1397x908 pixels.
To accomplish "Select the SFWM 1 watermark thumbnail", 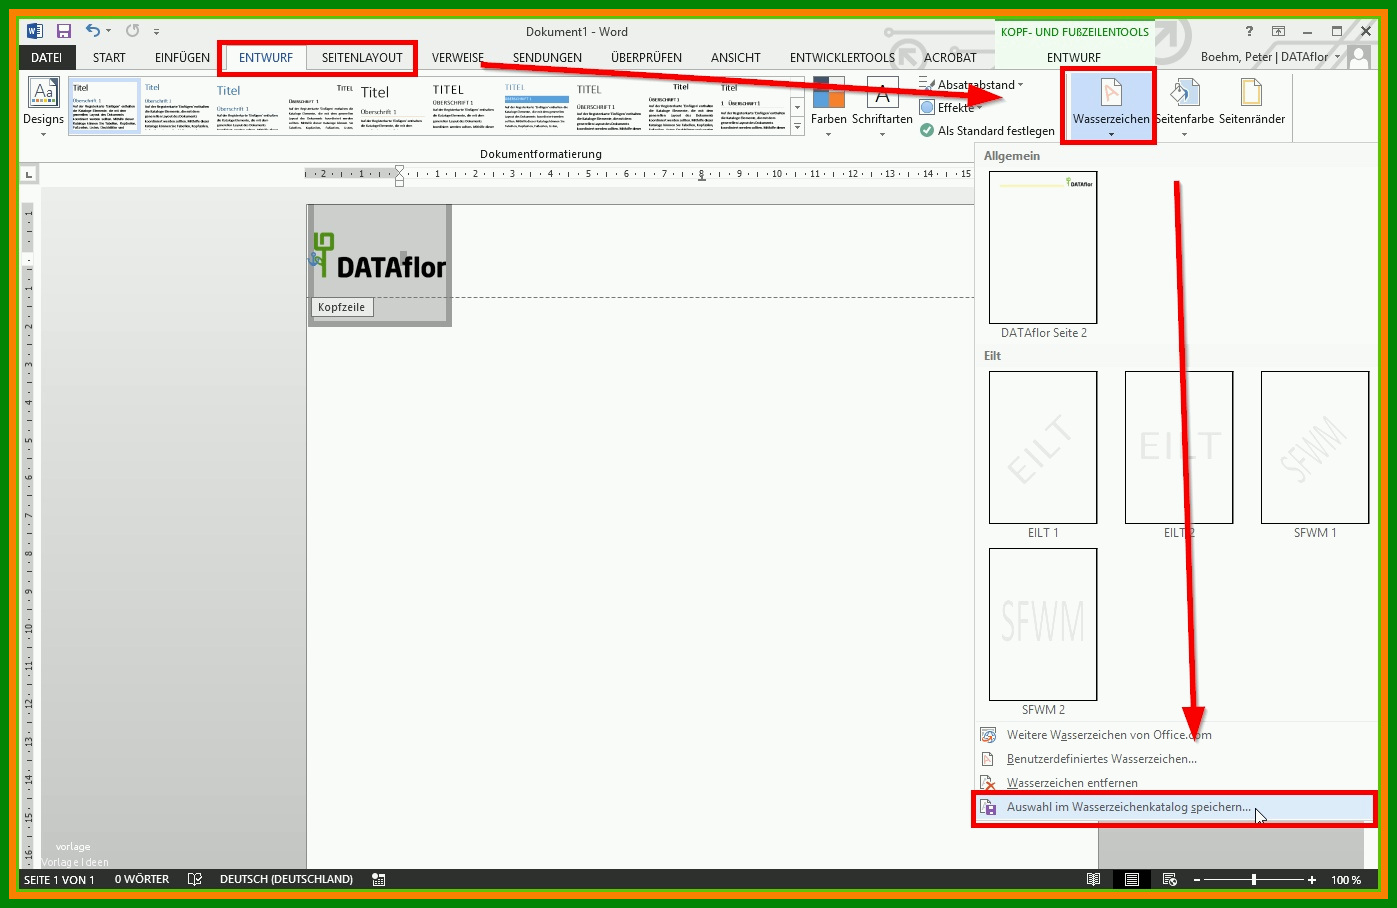I will point(1315,447).
